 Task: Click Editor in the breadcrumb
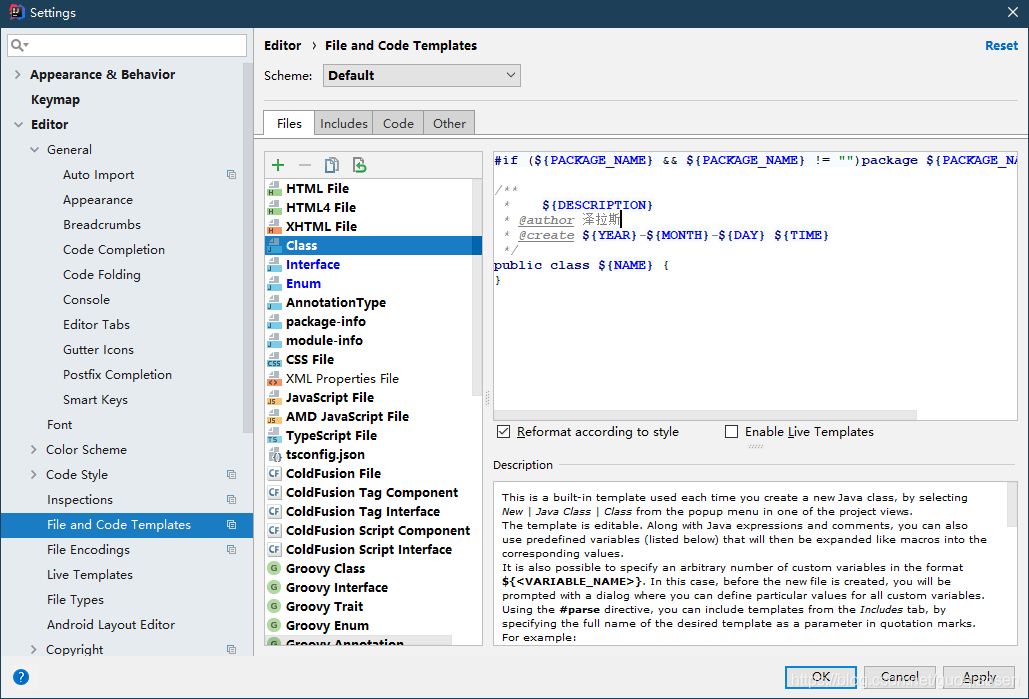[x=282, y=45]
